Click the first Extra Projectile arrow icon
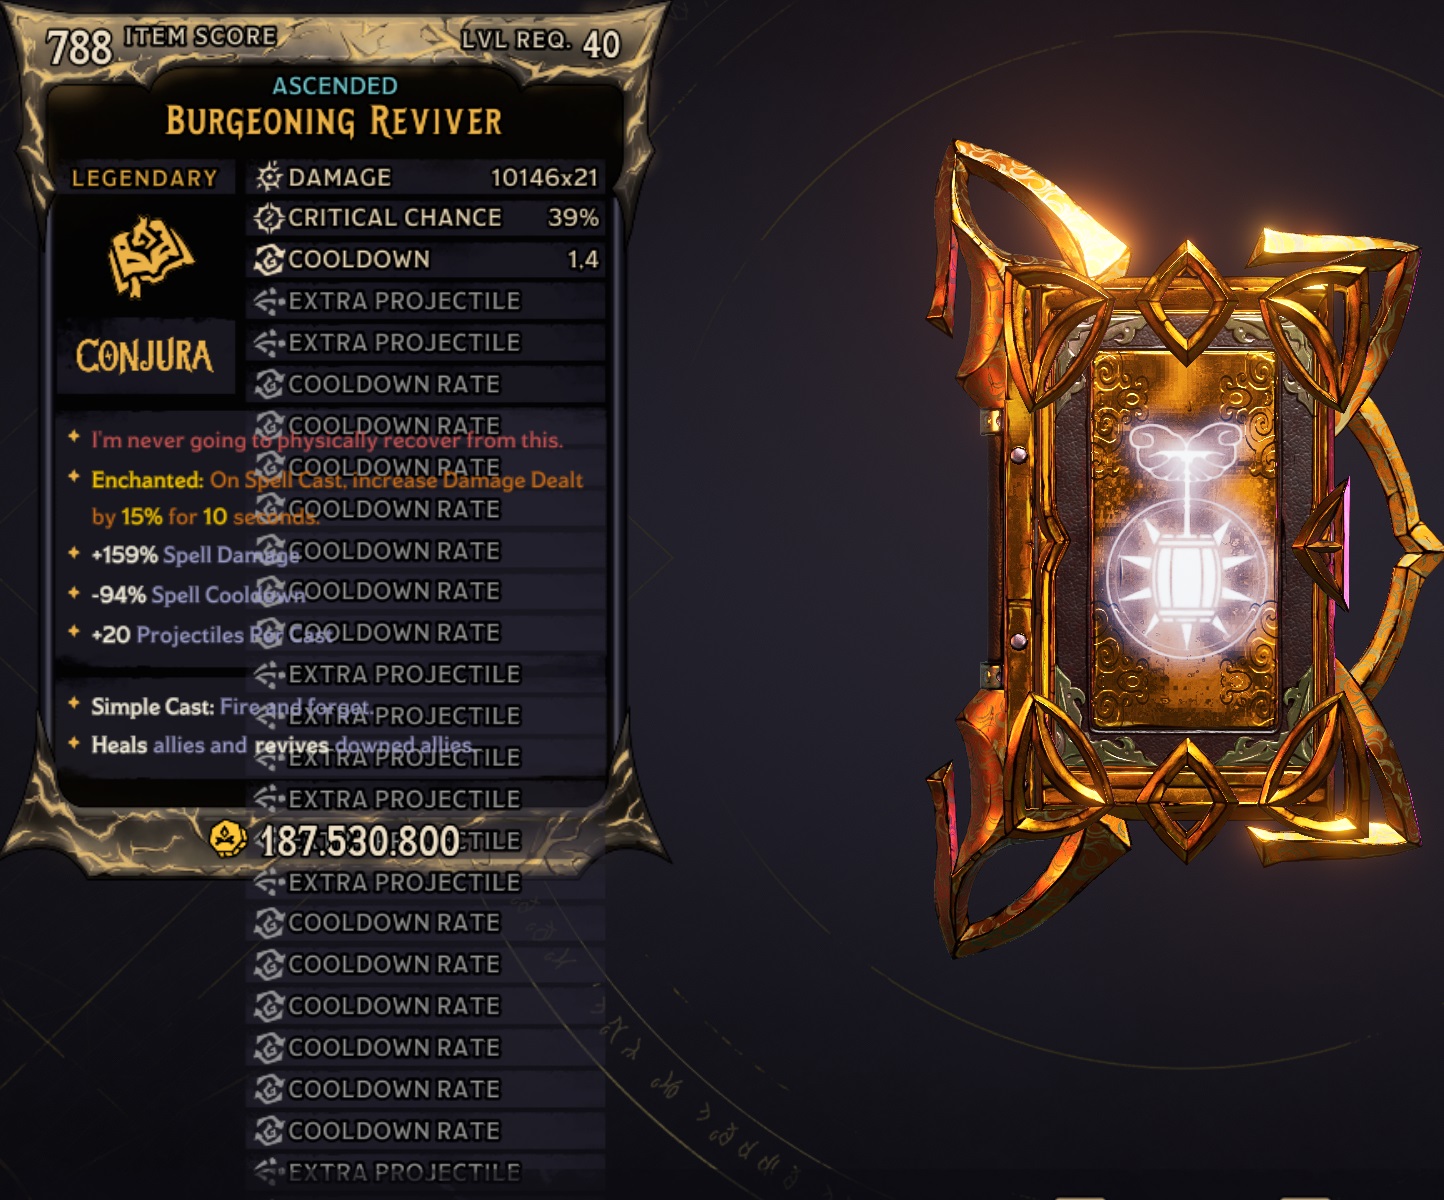The height and width of the screenshot is (1200, 1444). coord(268,301)
